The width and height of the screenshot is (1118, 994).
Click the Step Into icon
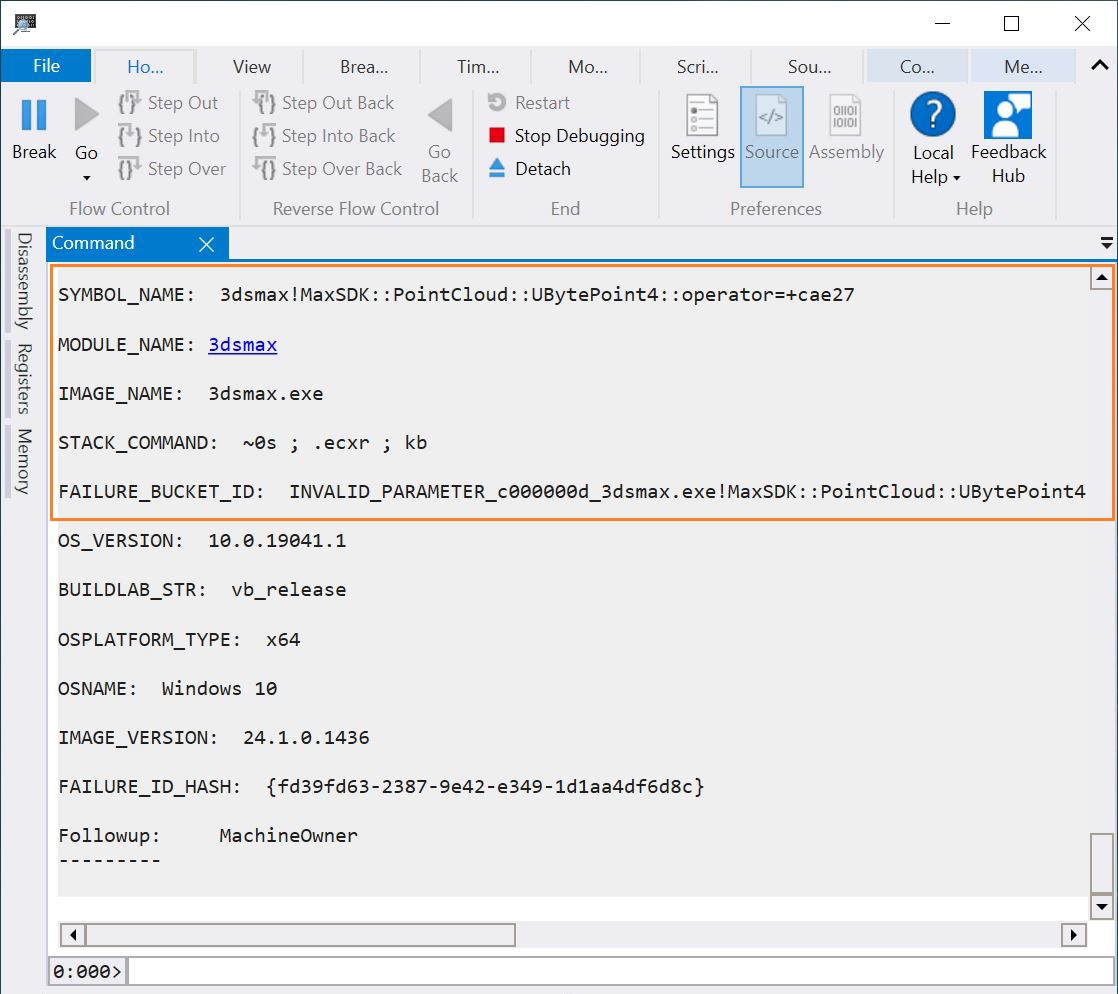[129, 135]
